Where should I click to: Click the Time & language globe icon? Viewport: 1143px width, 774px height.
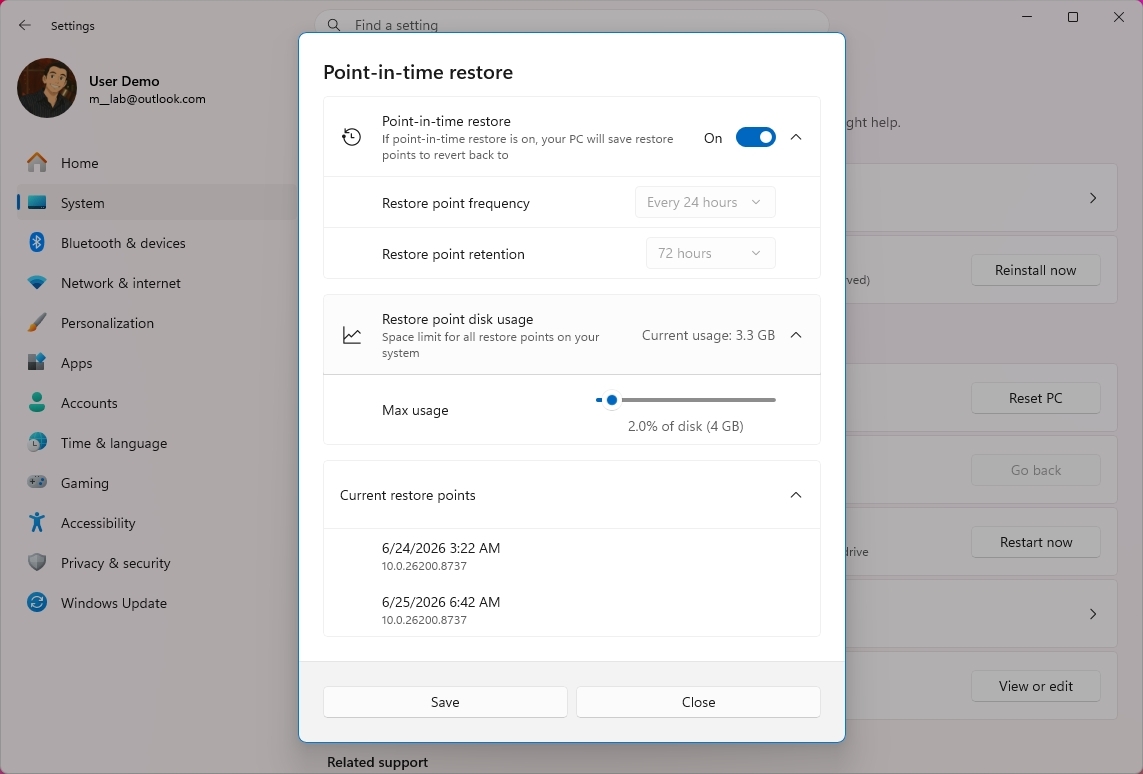pos(36,442)
